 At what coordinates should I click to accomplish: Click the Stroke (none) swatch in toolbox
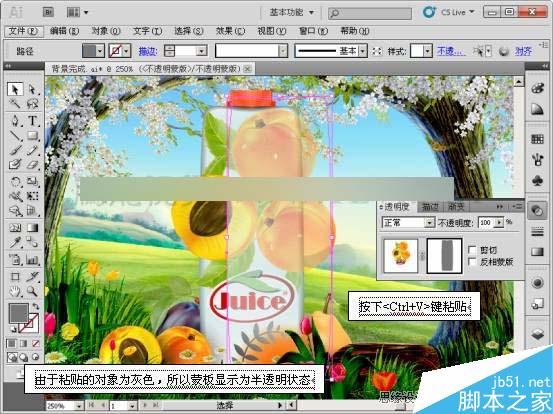pos(29,323)
